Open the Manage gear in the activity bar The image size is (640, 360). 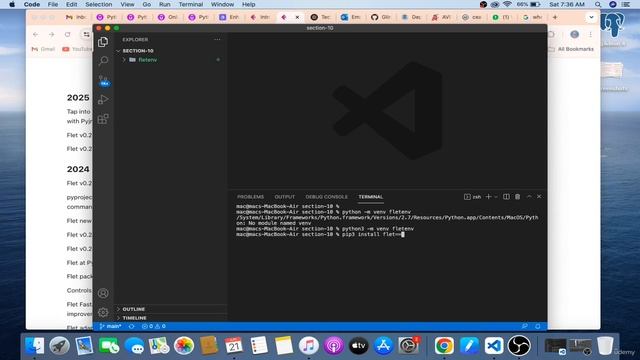[x=103, y=312]
